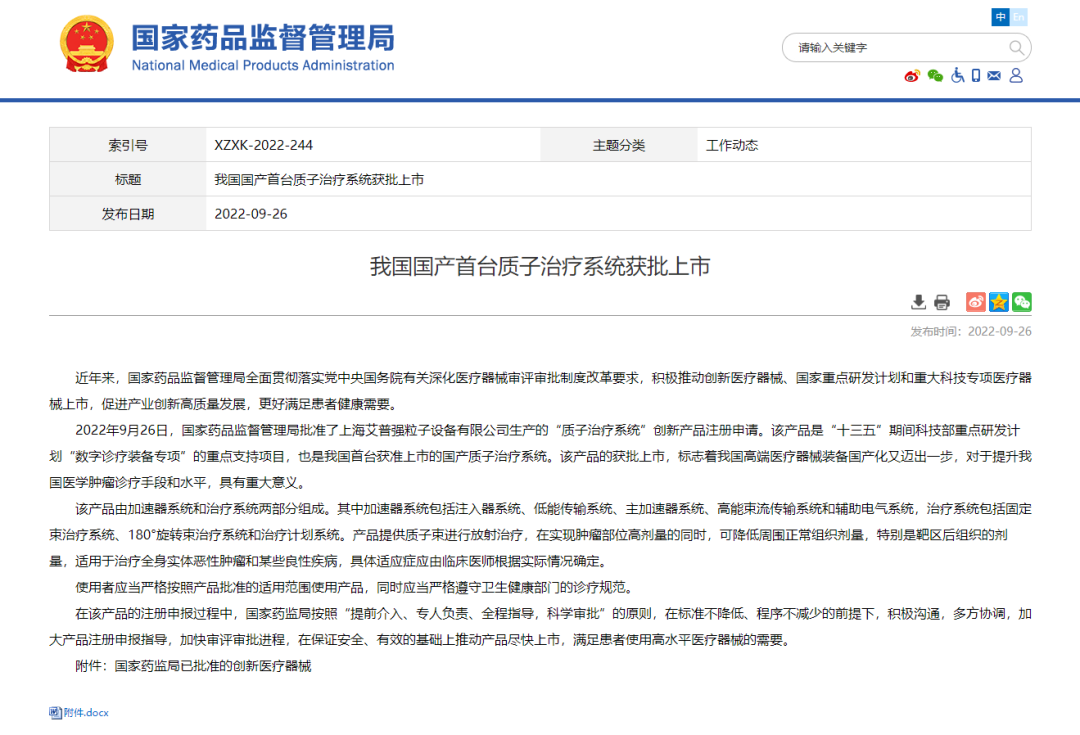
Task: Focus the 请输入关键字 search field
Action: pyautogui.click(x=895, y=48)
